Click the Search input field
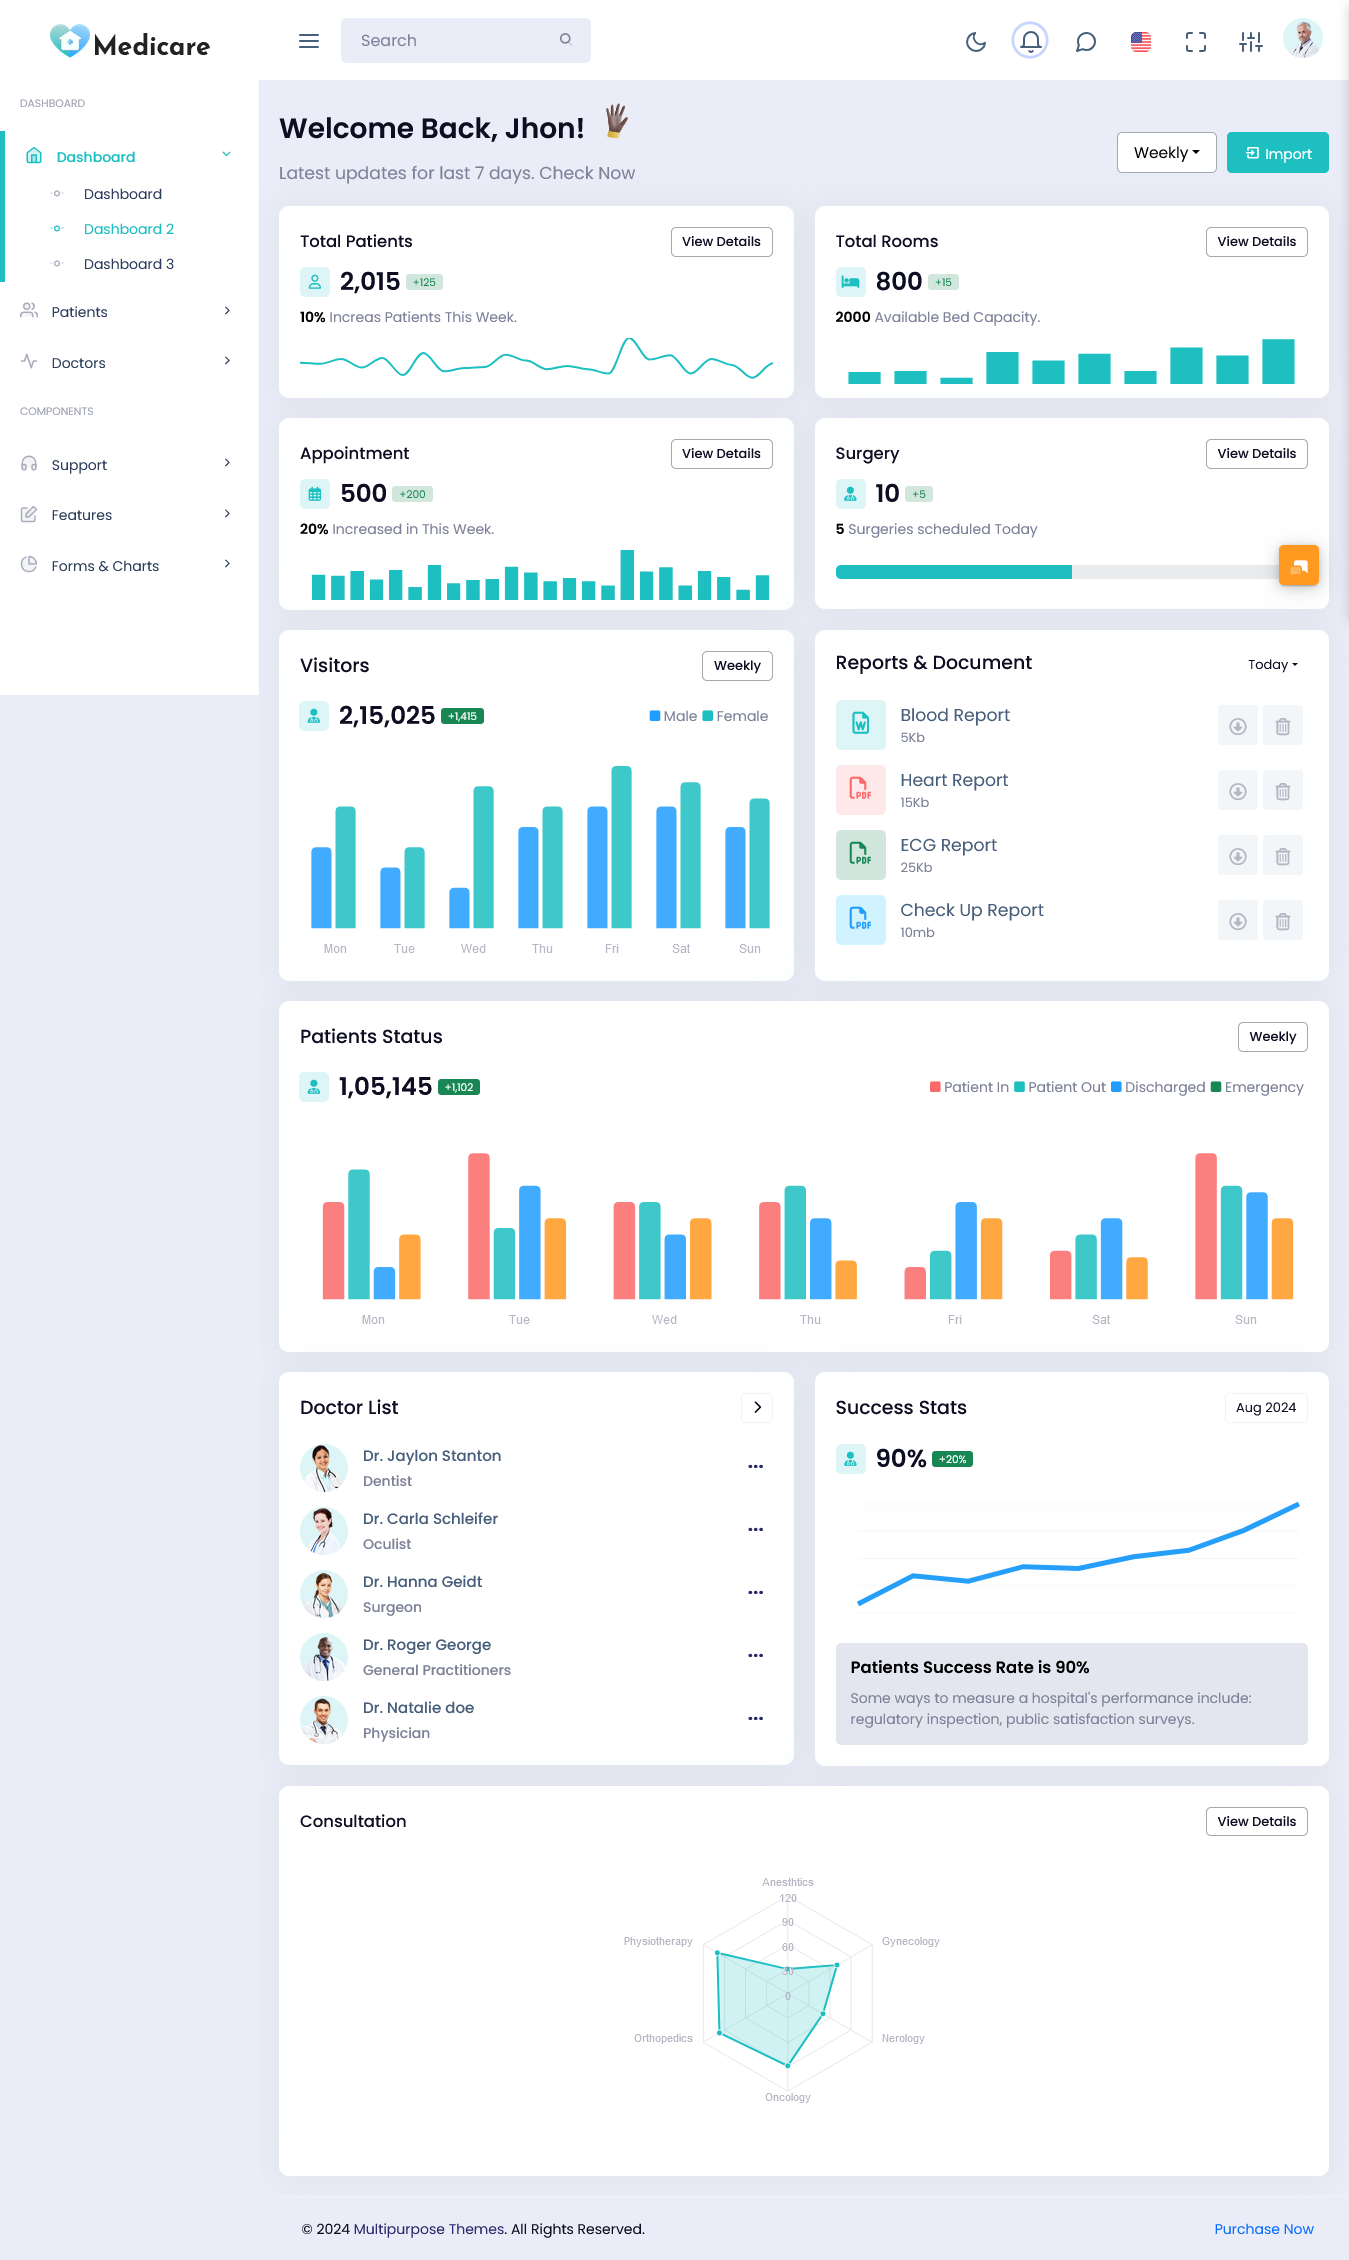 (455, 41)
